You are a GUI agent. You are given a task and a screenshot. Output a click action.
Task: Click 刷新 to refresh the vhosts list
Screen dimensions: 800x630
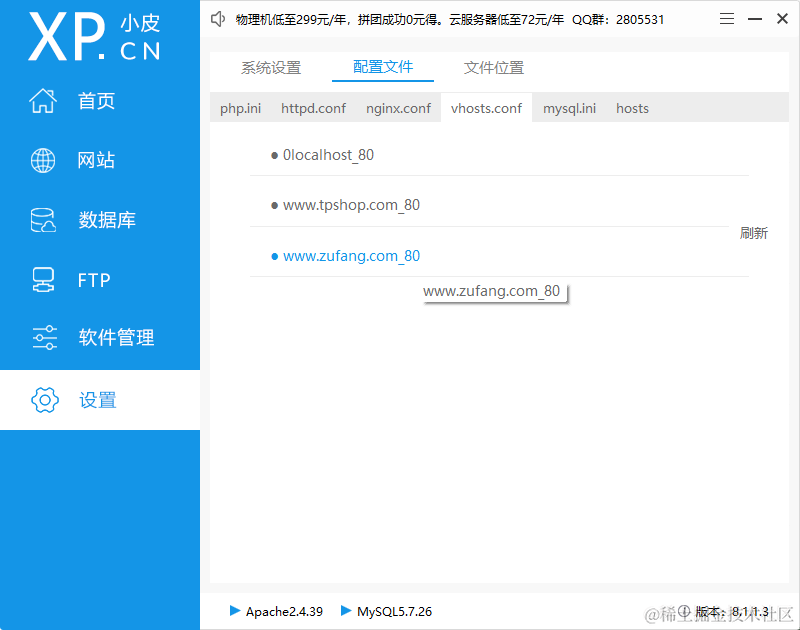click(x=753, y=233)
